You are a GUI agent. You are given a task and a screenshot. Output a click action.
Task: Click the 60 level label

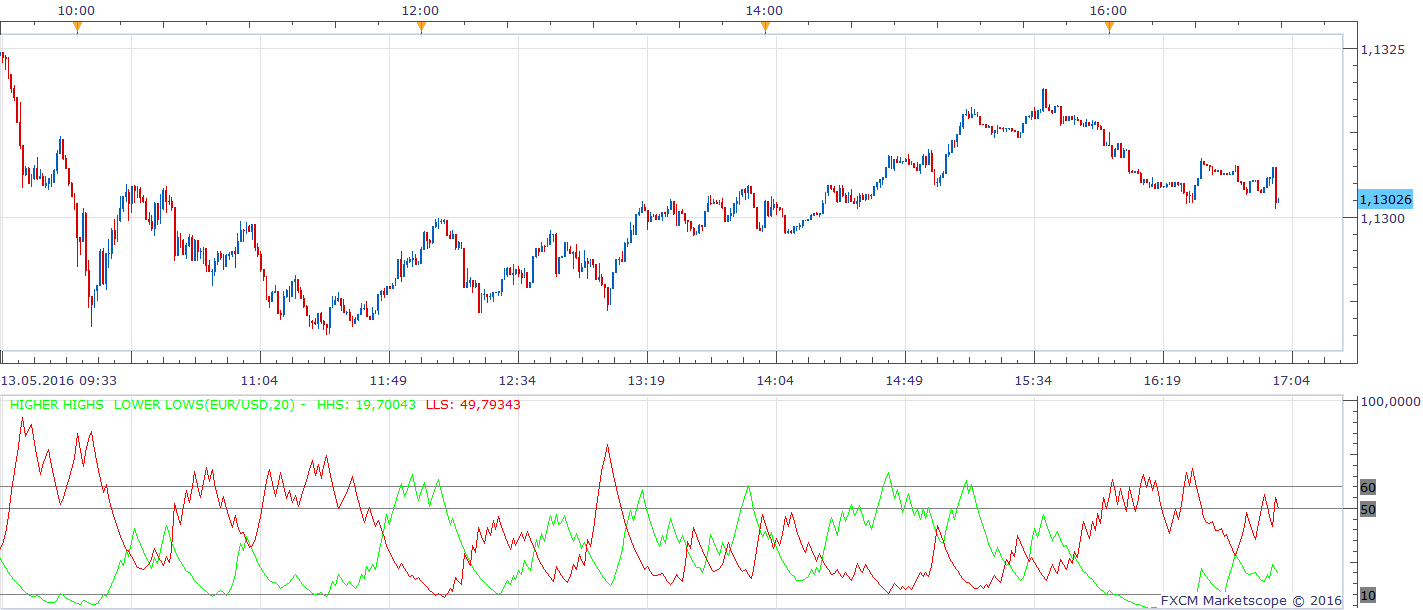(x=1368, y=487)
